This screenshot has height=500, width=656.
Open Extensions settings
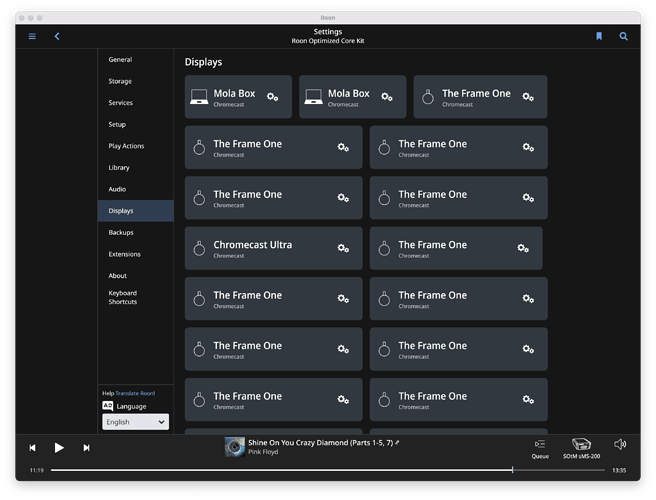(136, 254)
